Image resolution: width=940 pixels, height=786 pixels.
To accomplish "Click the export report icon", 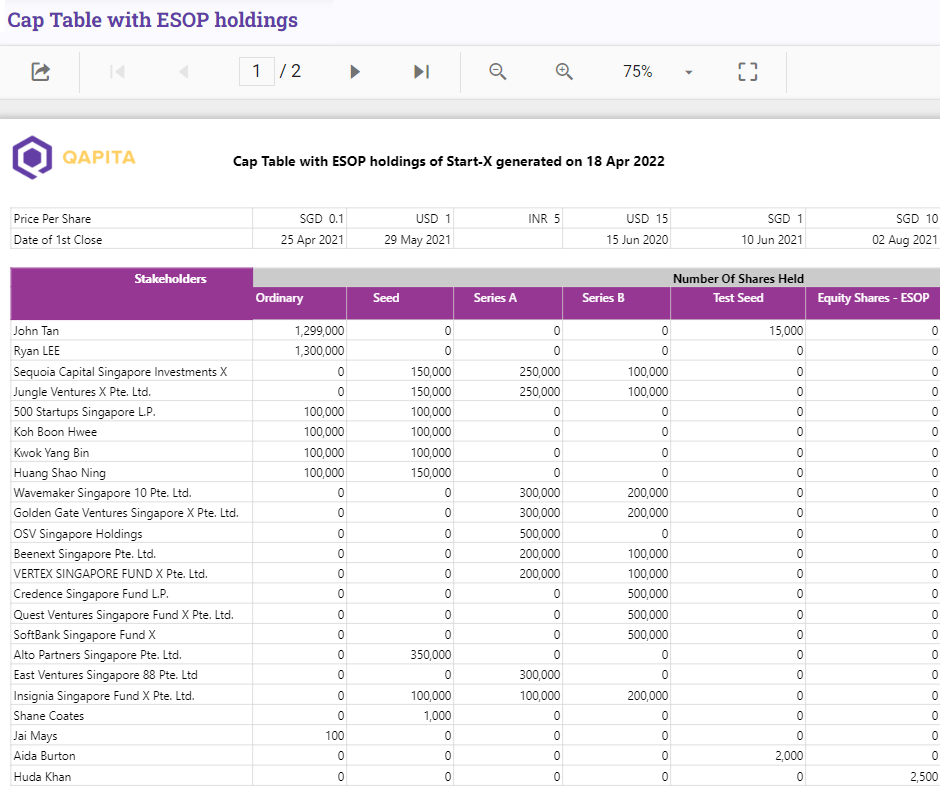I will click(40, 72).
